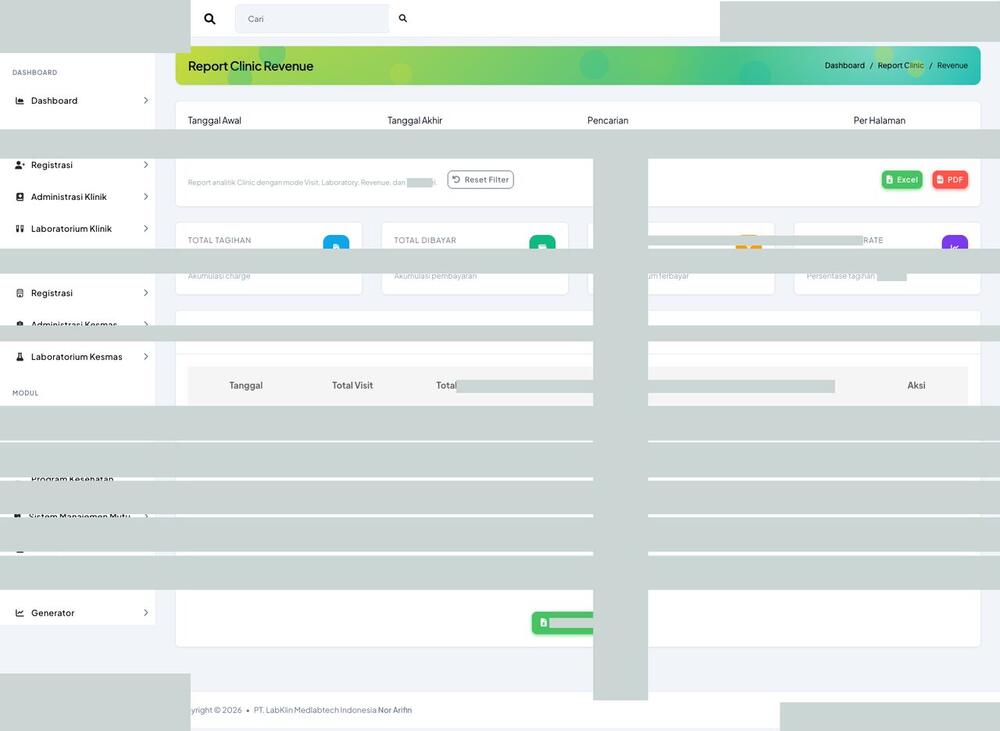Click the Reset Filter button
The width and height of the screenshot is (1000, 731).
tap(480, 180)
